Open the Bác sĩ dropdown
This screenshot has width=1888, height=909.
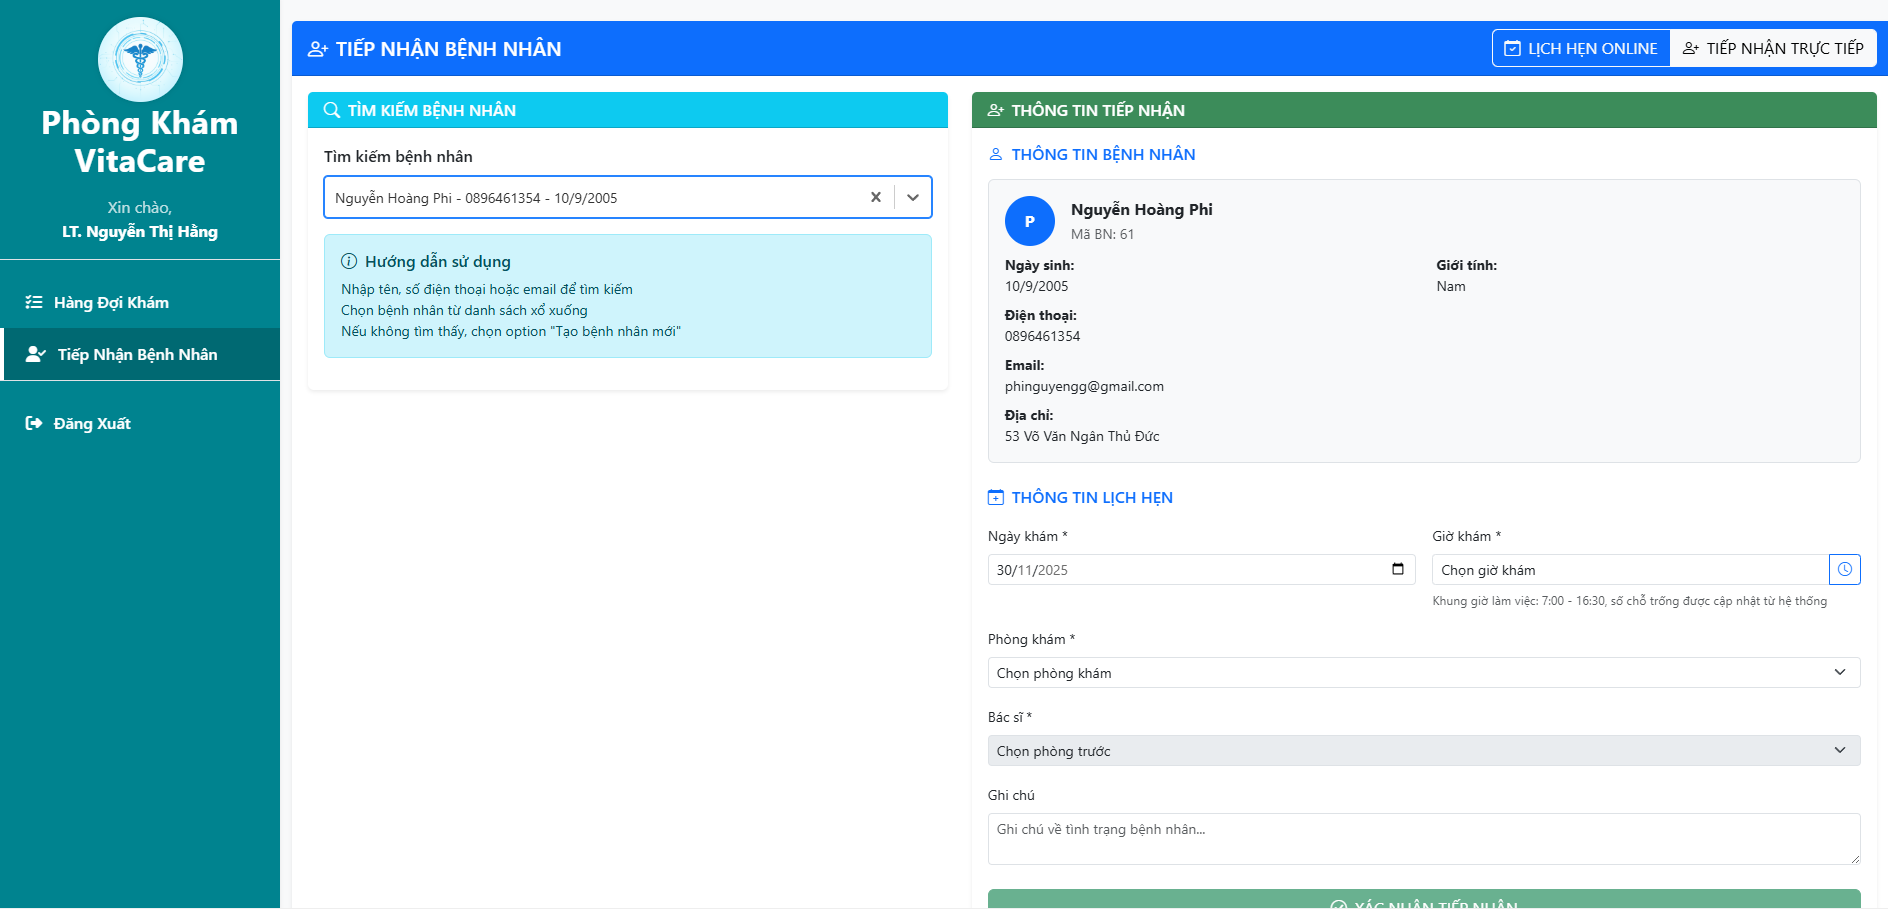click(1423, 751)
